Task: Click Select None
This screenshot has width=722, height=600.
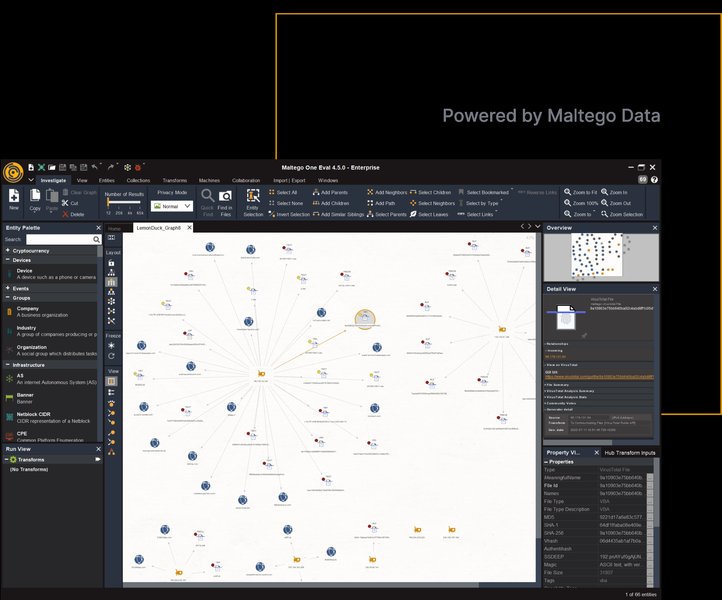Action: (286, 203)
